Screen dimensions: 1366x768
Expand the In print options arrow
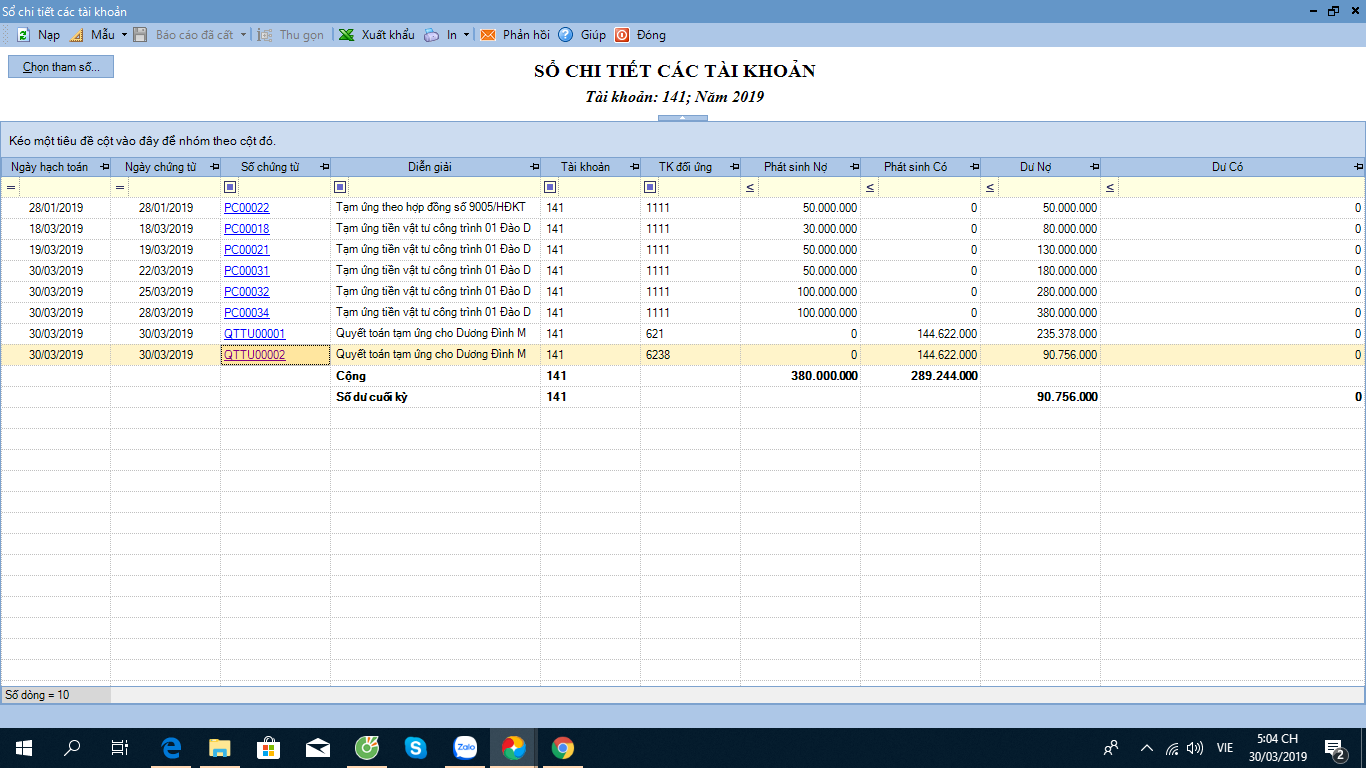tap(466, 35)
